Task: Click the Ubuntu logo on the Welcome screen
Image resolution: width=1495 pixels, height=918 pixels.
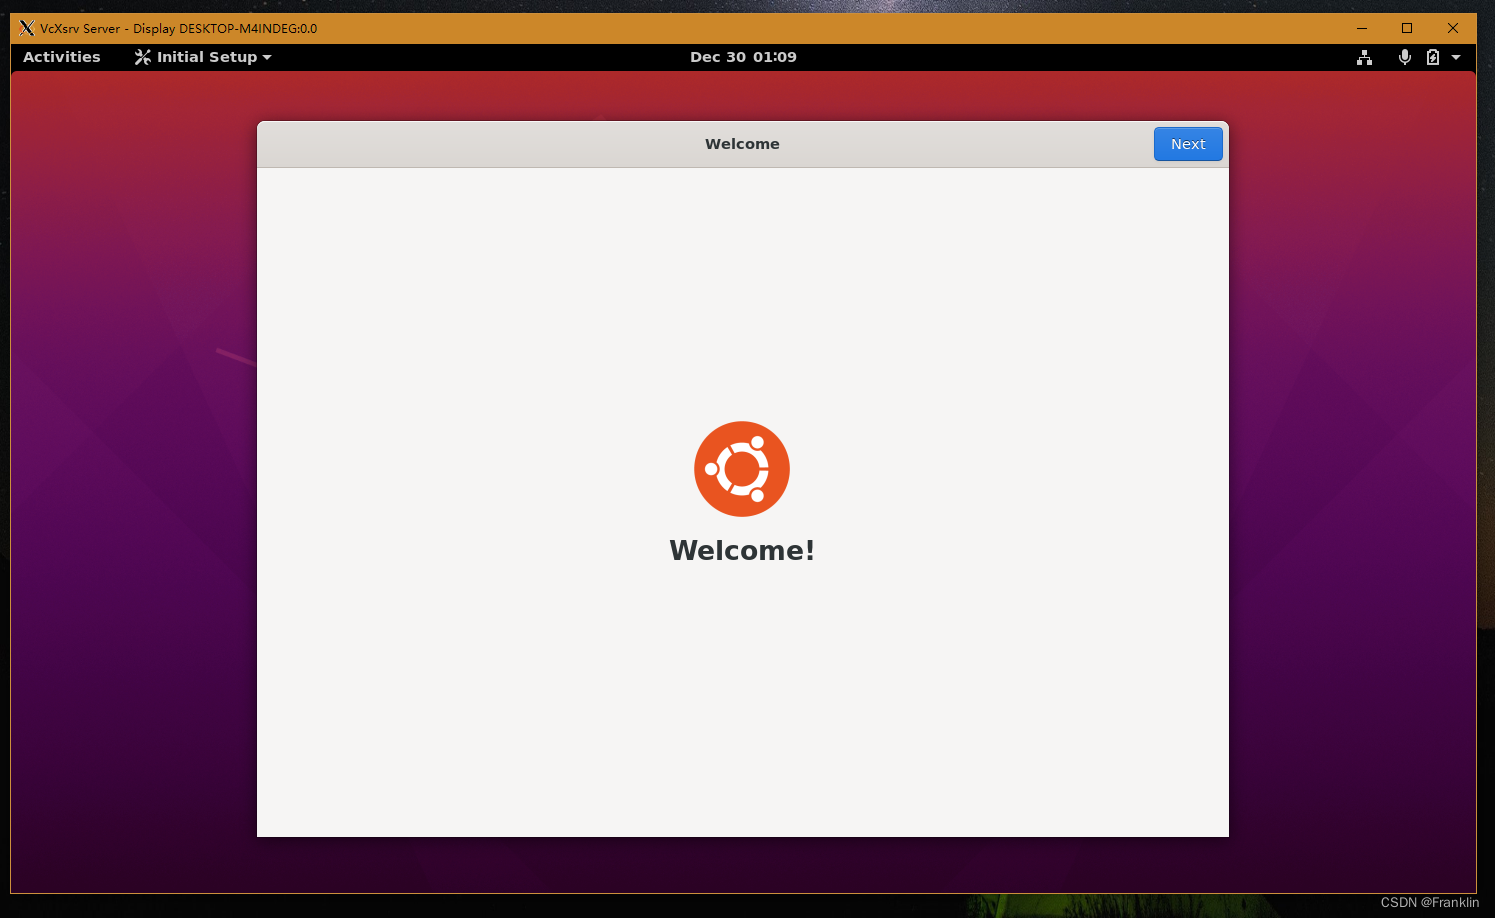Action: tap(741, 468)
